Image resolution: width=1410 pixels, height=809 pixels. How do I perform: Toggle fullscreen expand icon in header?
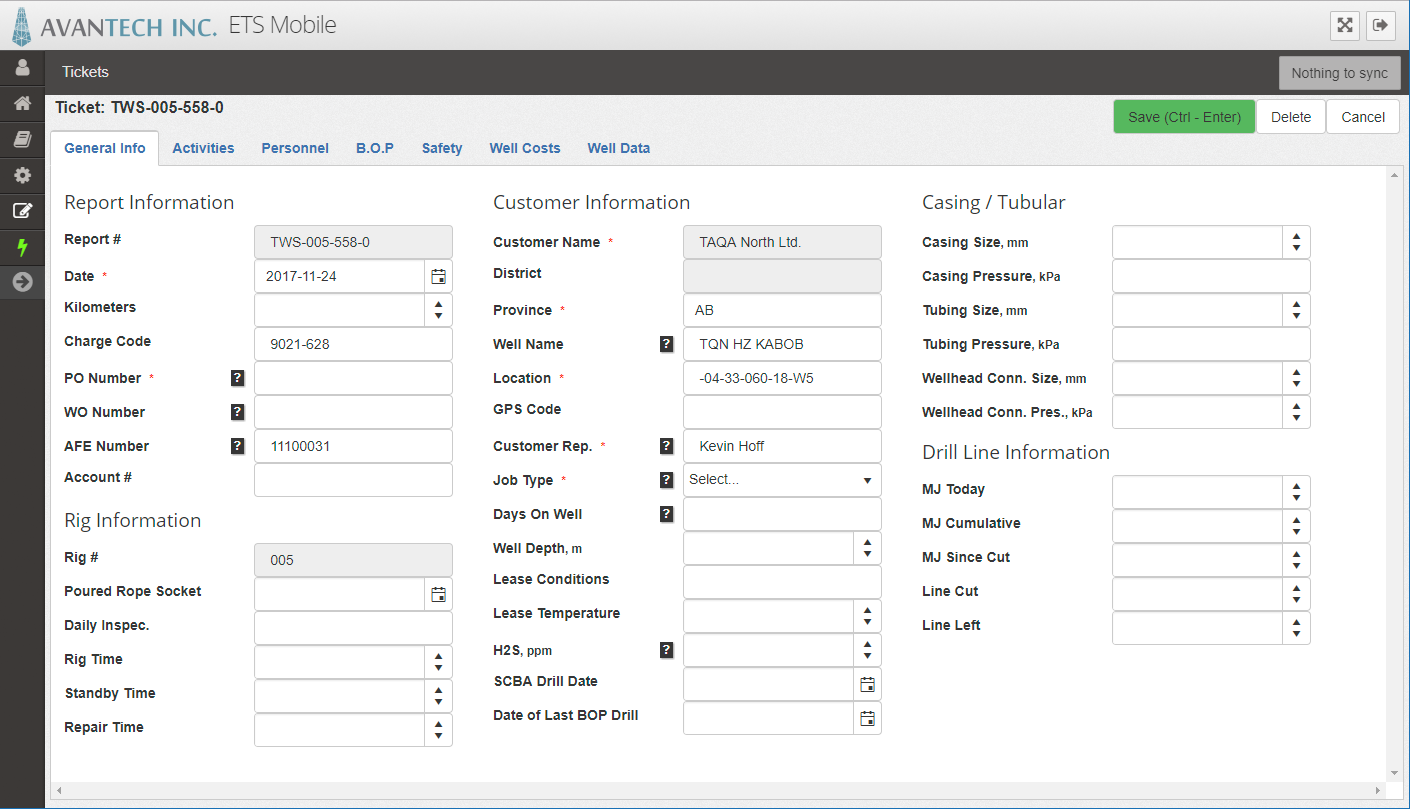pyautogui.click(x=1345, y=25)
